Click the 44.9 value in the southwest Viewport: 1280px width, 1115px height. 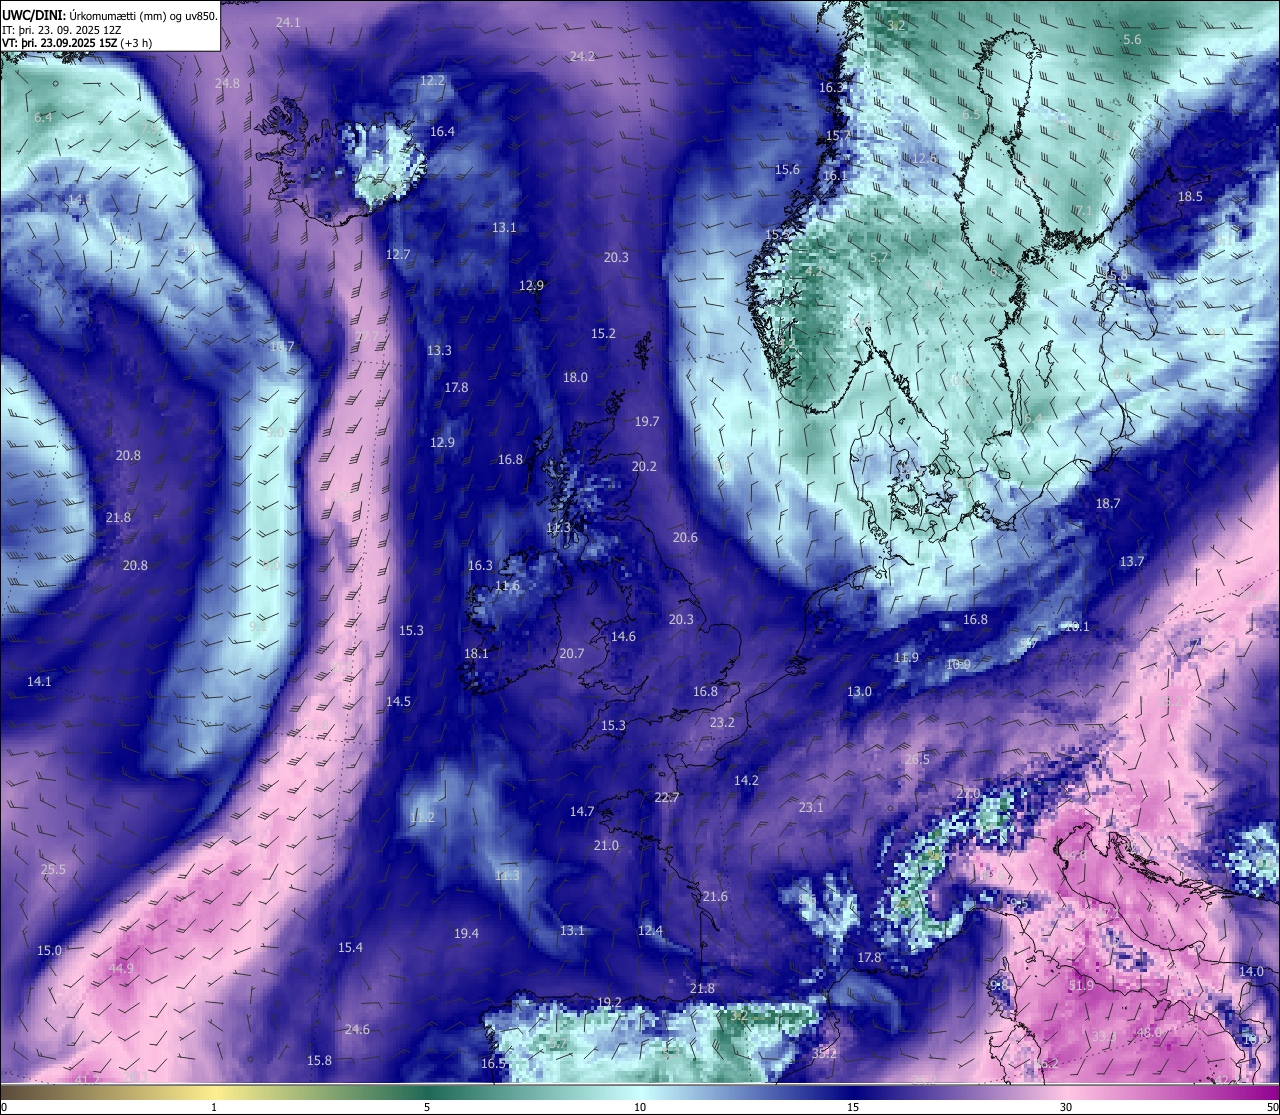(x=122, y=969)
